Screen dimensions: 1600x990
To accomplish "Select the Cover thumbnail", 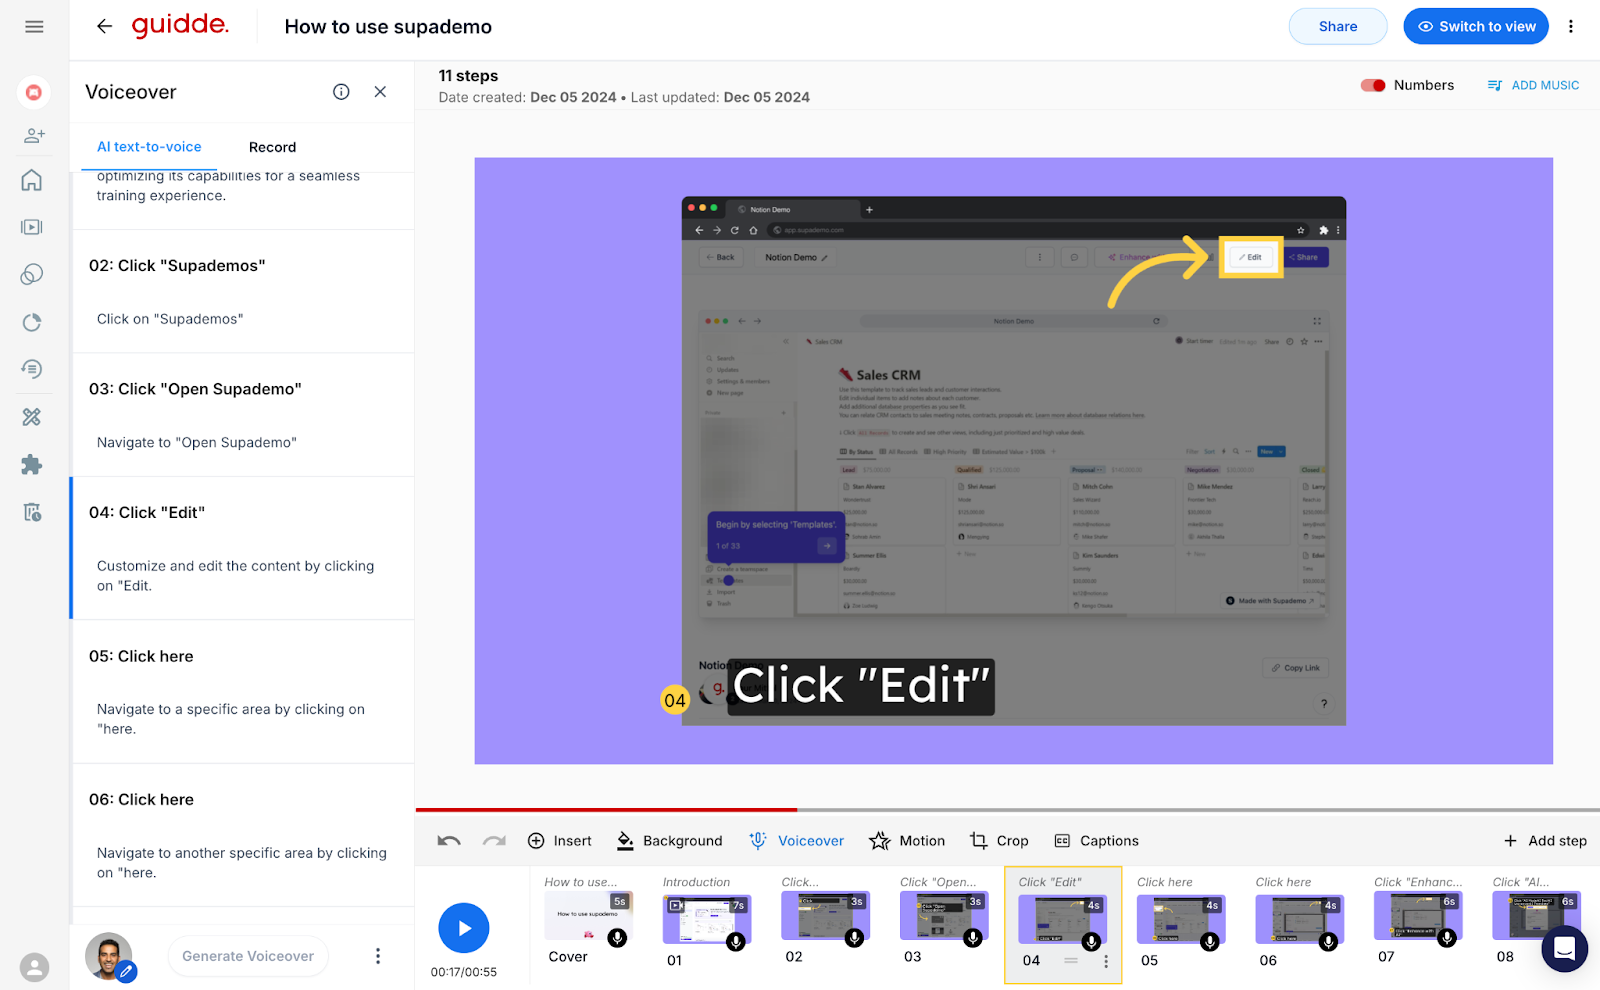I will 588,916.
